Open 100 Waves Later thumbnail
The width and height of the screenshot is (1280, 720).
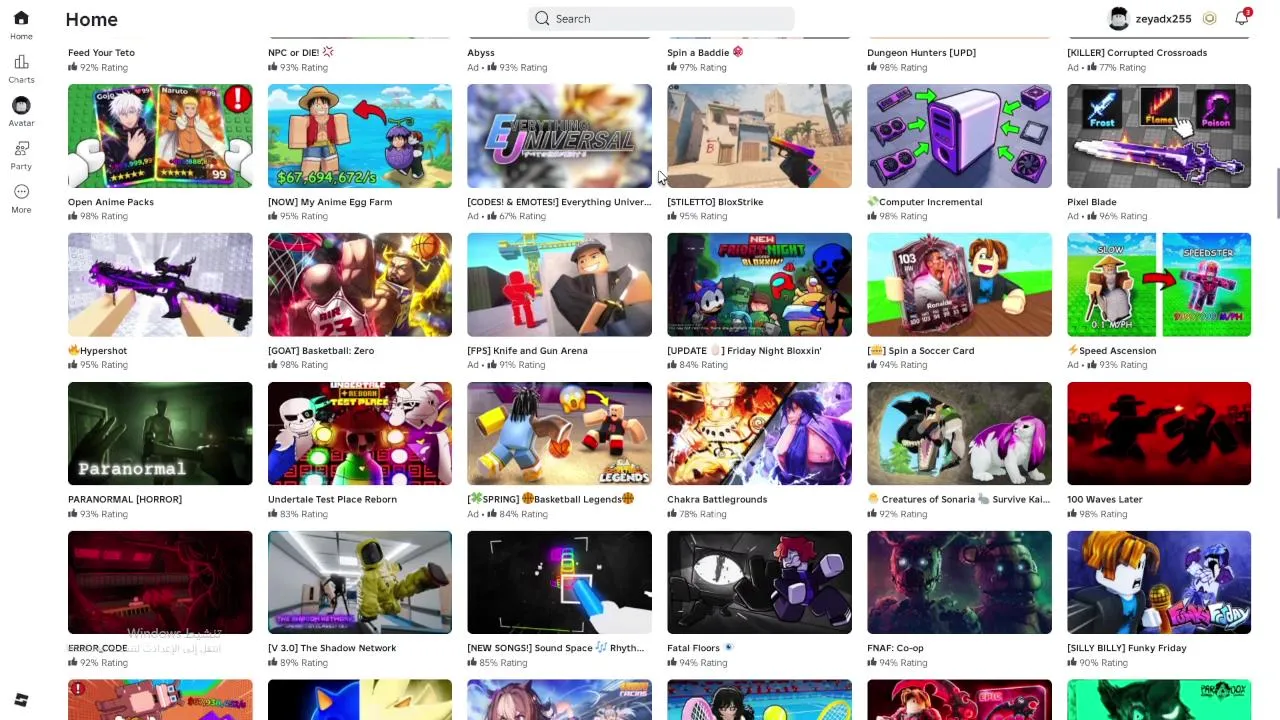[x=1159, y=434]
